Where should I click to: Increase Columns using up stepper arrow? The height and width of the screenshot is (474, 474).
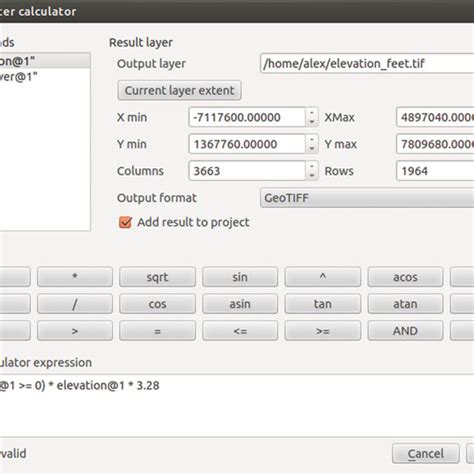[x=312, y=166]
